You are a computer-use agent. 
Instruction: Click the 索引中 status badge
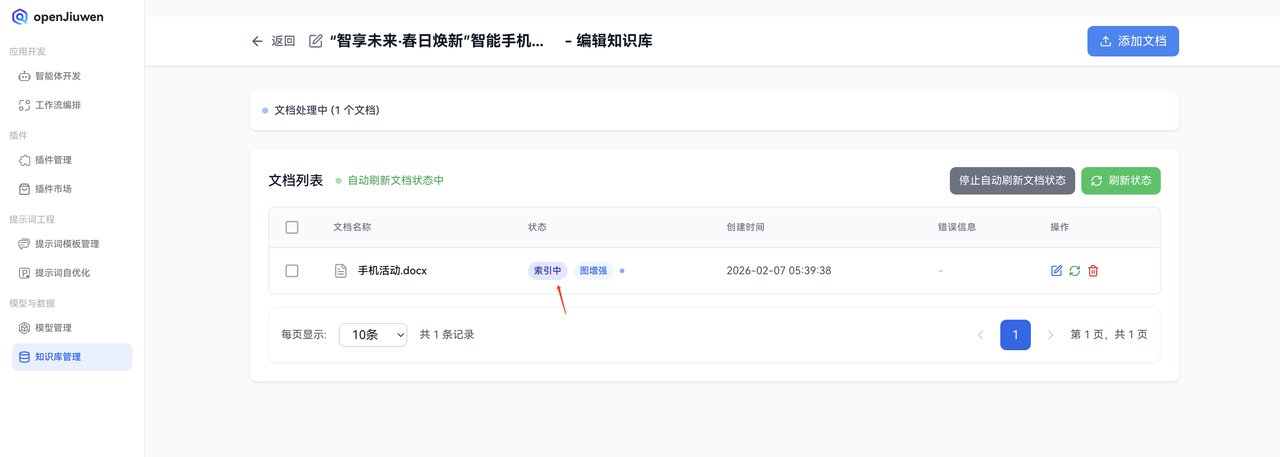[548, 271]
